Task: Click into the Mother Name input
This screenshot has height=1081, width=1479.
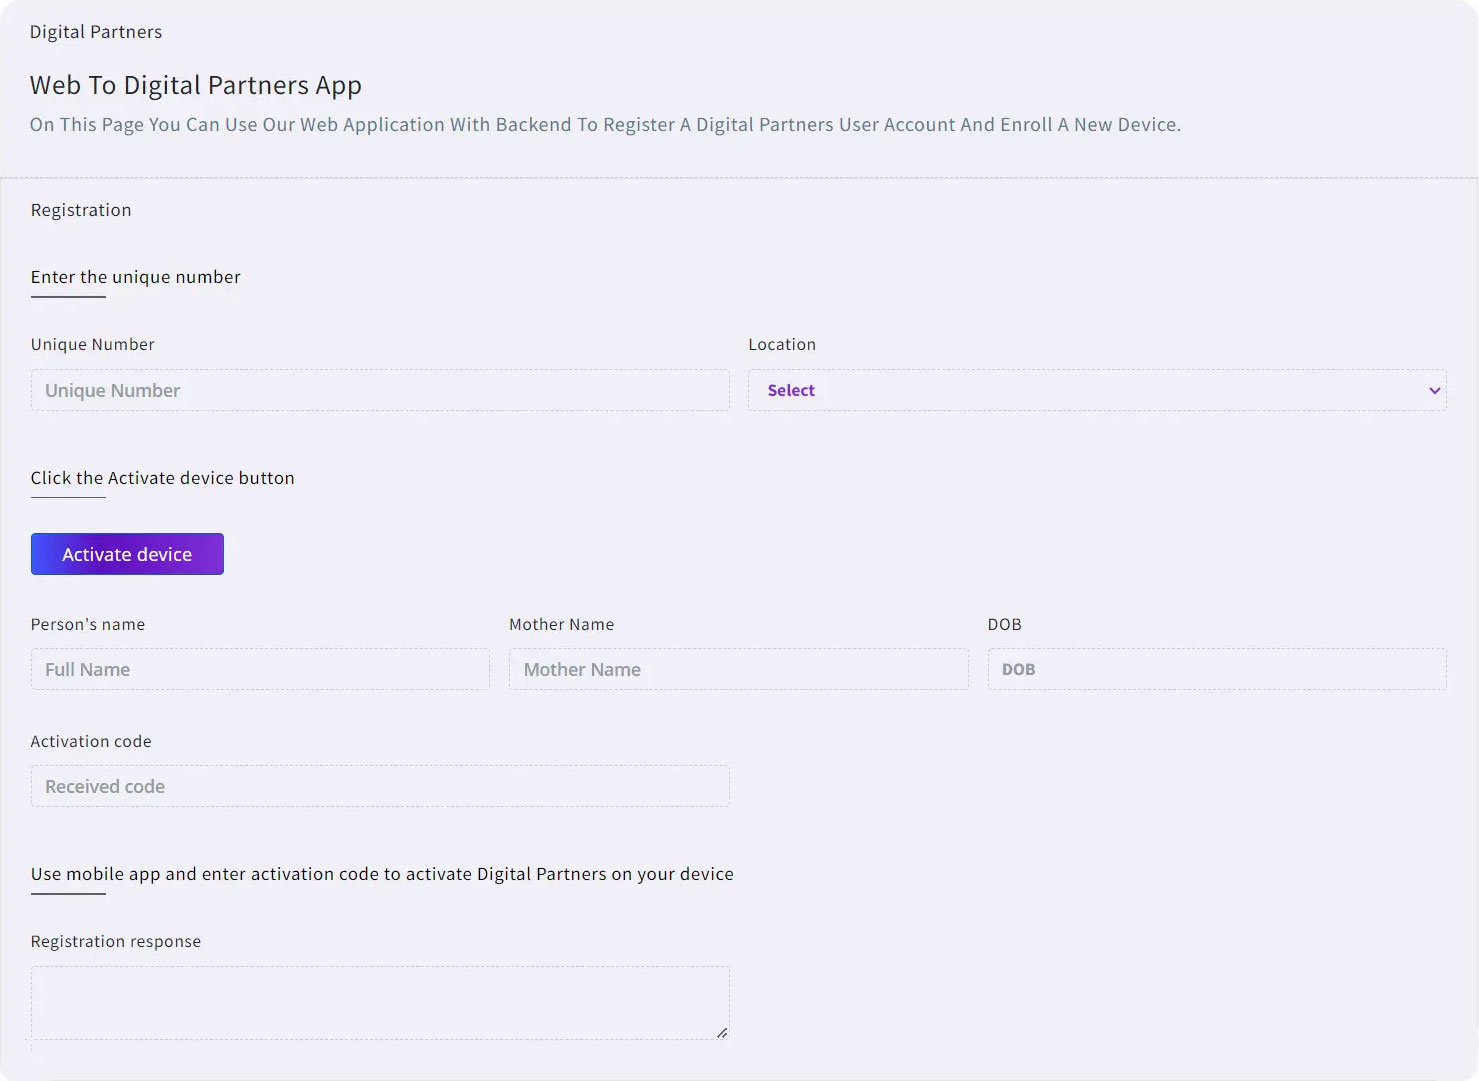Action: pyautogui.click(x=738, y=670)
